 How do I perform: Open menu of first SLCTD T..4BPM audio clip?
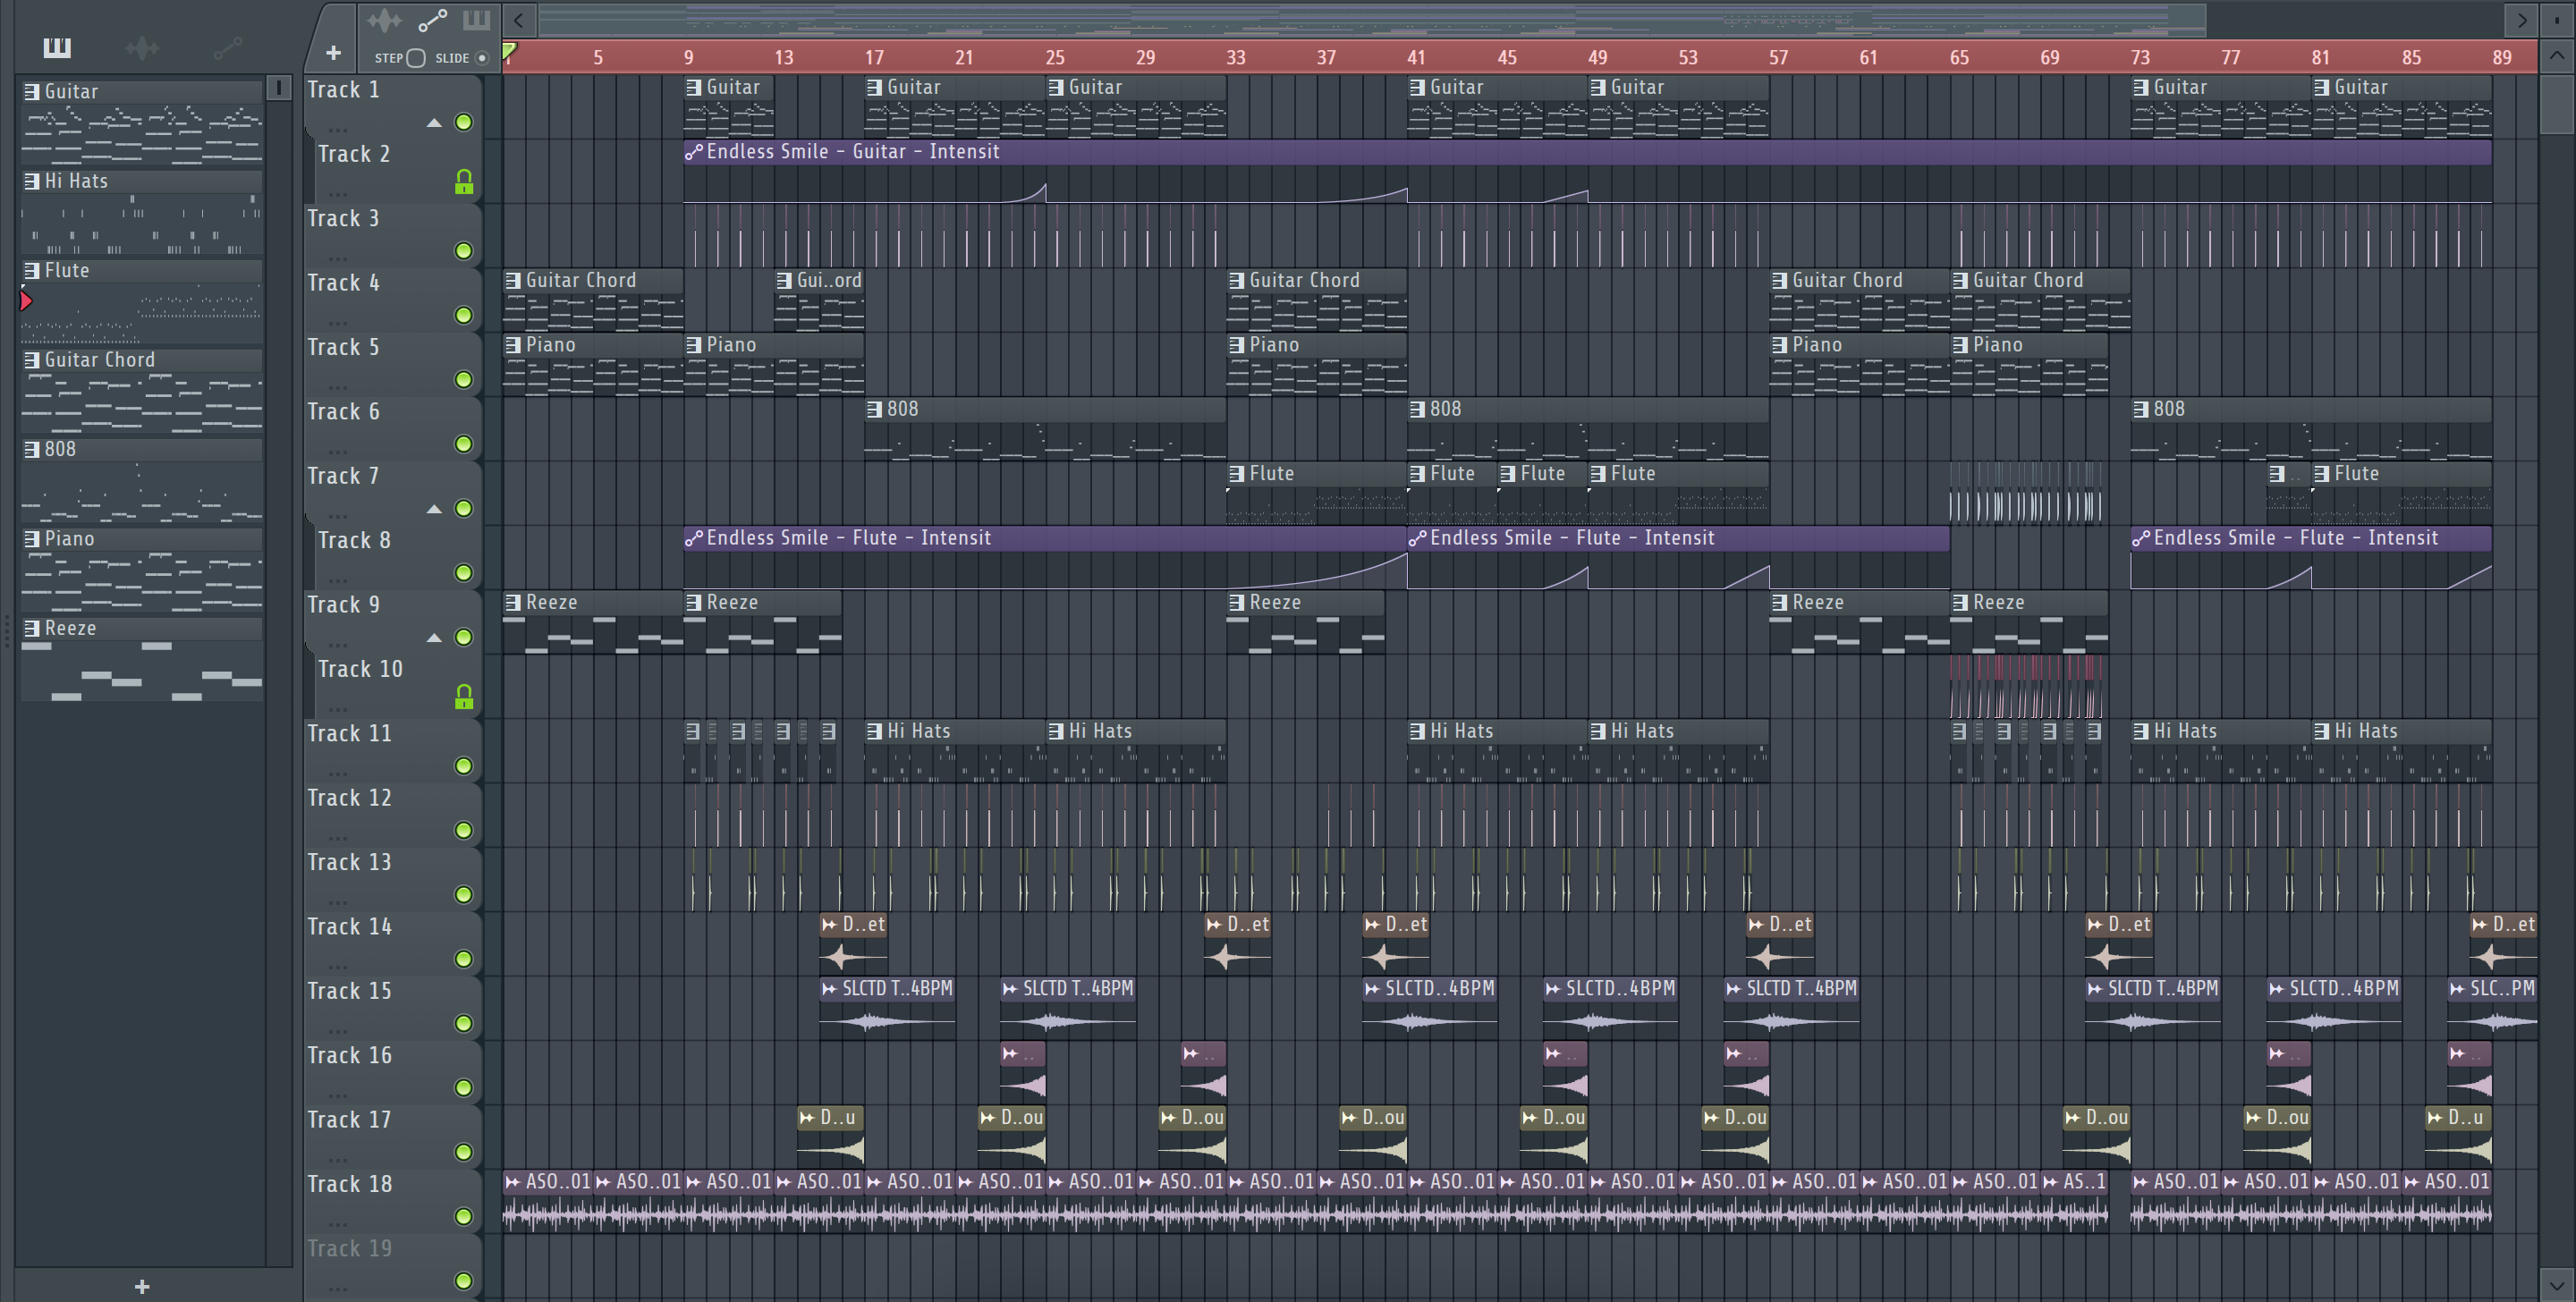coord(829,988)
